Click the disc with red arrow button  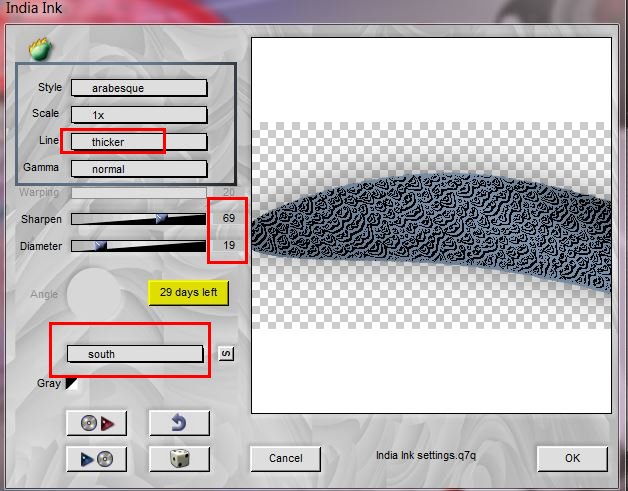97,423
